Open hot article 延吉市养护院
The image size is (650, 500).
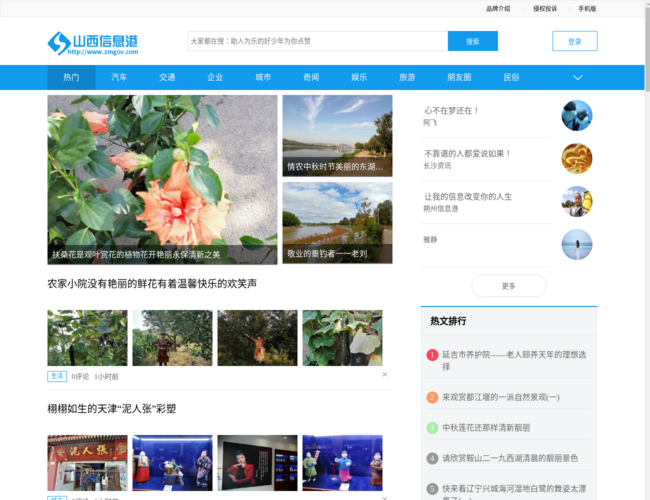(514, 360)
